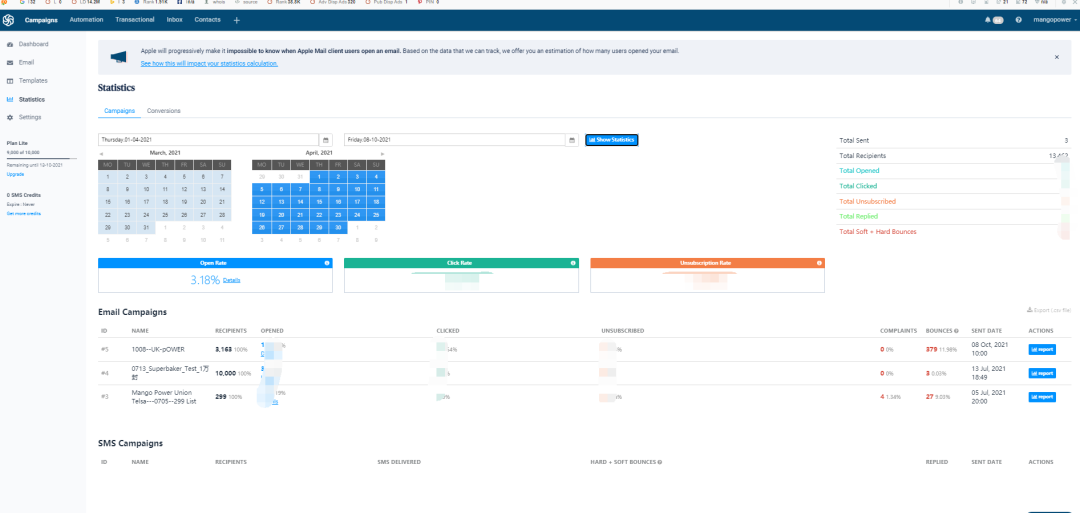Dismiss the Apple Mail notice banner
Image resolution: width=1080 pixels, height=513 pixels.
(1056, 57)
